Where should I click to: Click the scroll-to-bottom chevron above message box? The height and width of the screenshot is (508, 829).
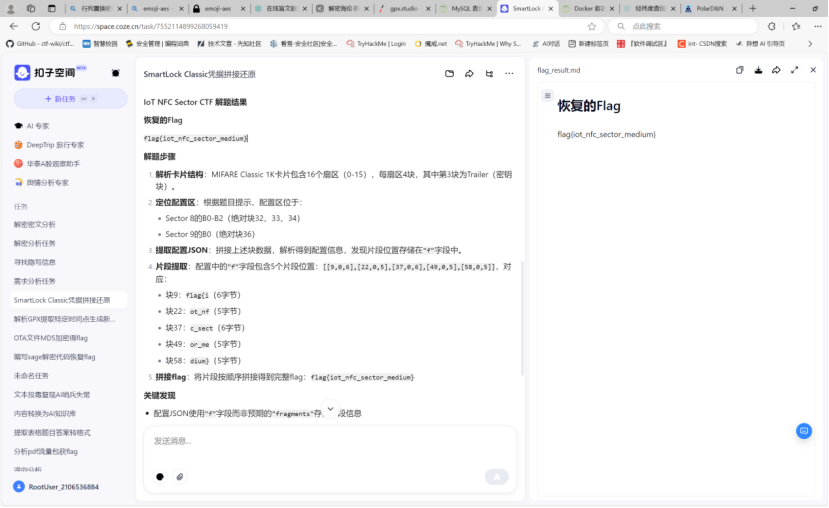[330, 409]
